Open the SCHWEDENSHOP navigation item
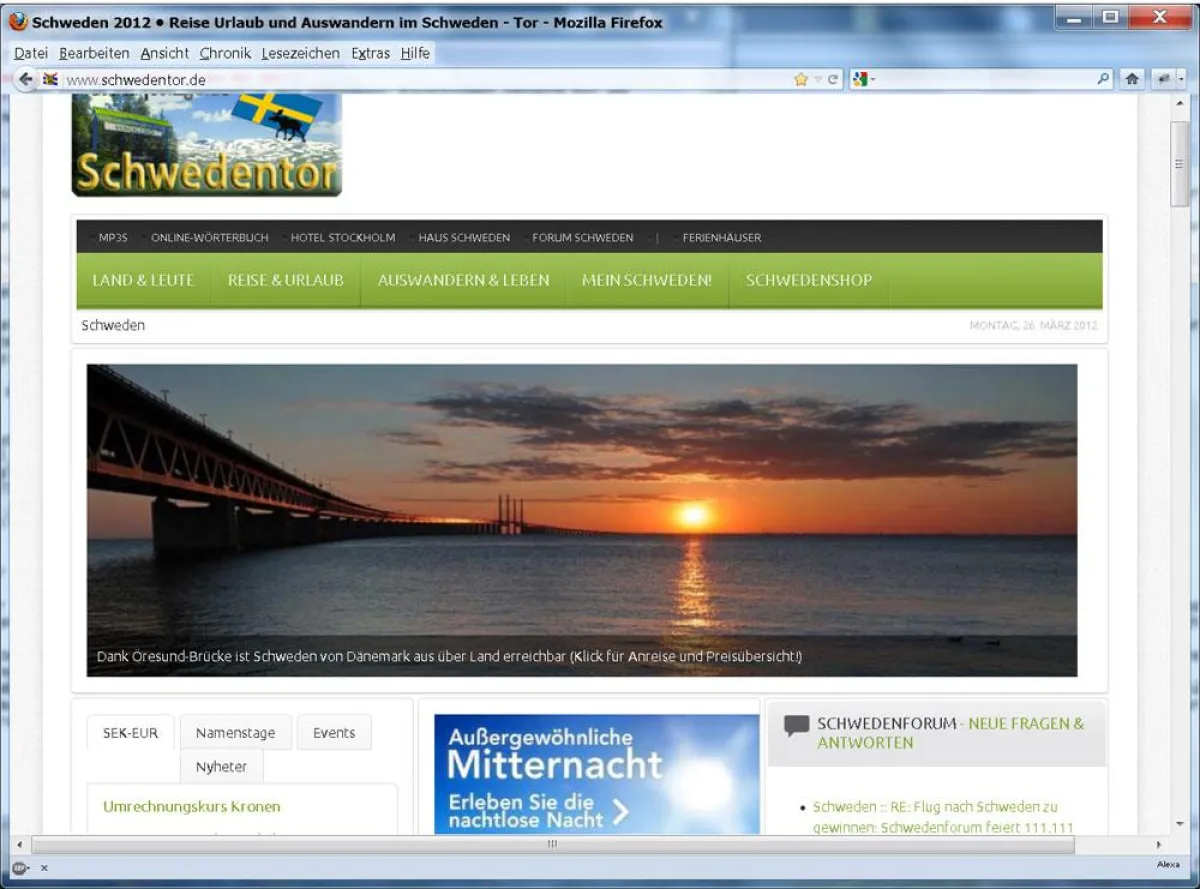Screen dimensions: 1200x889 click(809, 281)
